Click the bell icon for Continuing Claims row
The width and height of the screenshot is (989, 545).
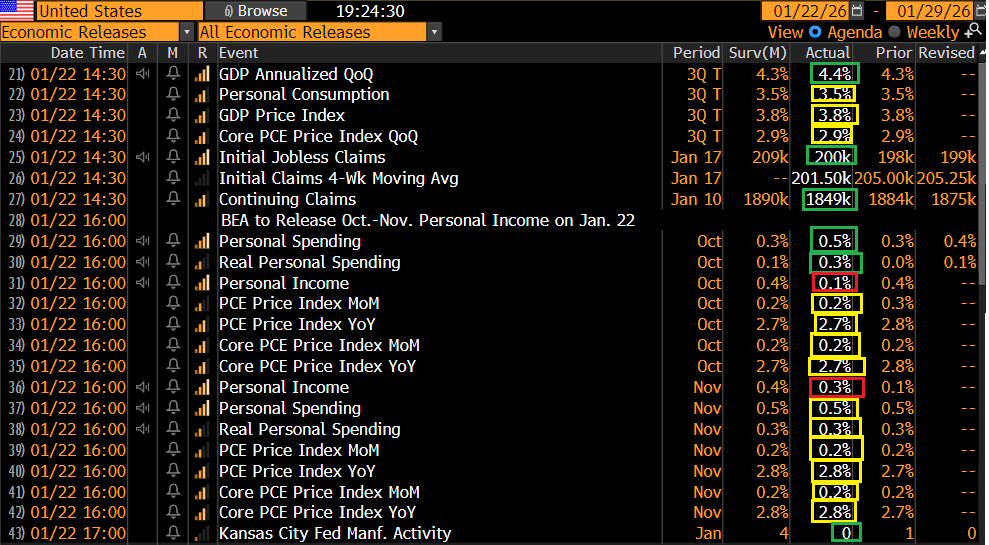click(173, 200)
